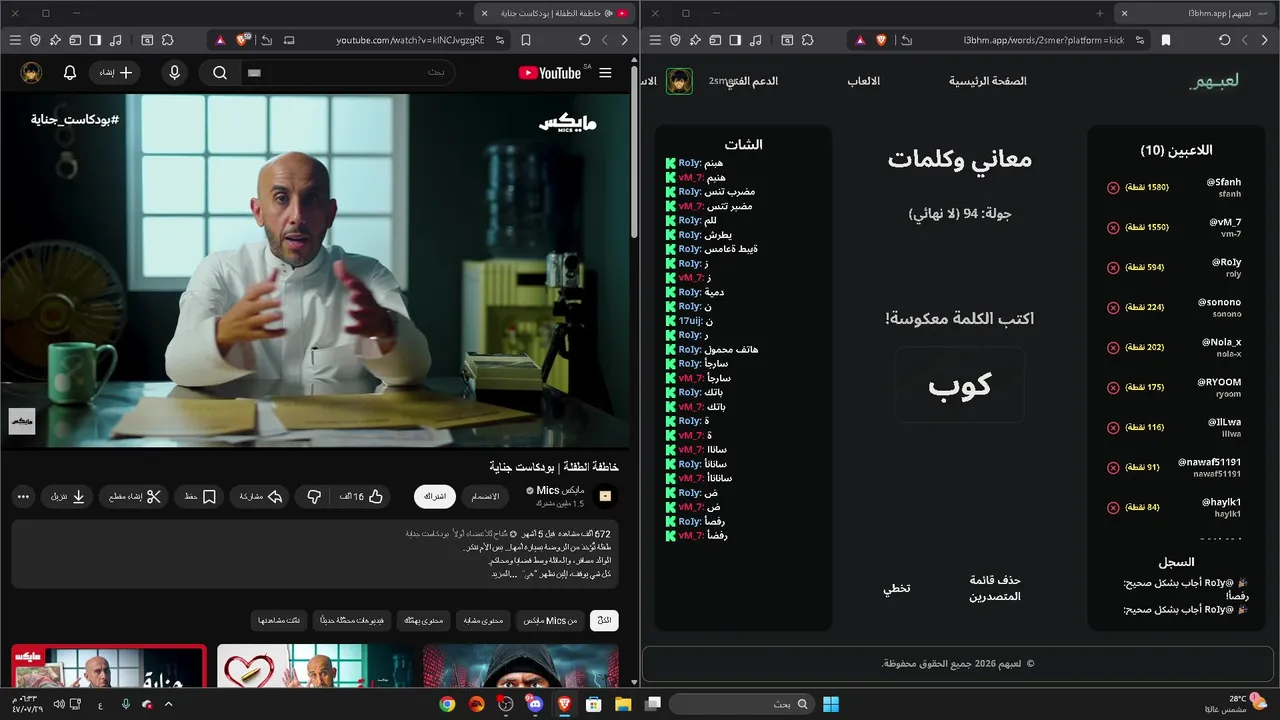Open the hooded figure recommended video thumbnail
The width and height of the screenshot is (1280, 720).
520,666
